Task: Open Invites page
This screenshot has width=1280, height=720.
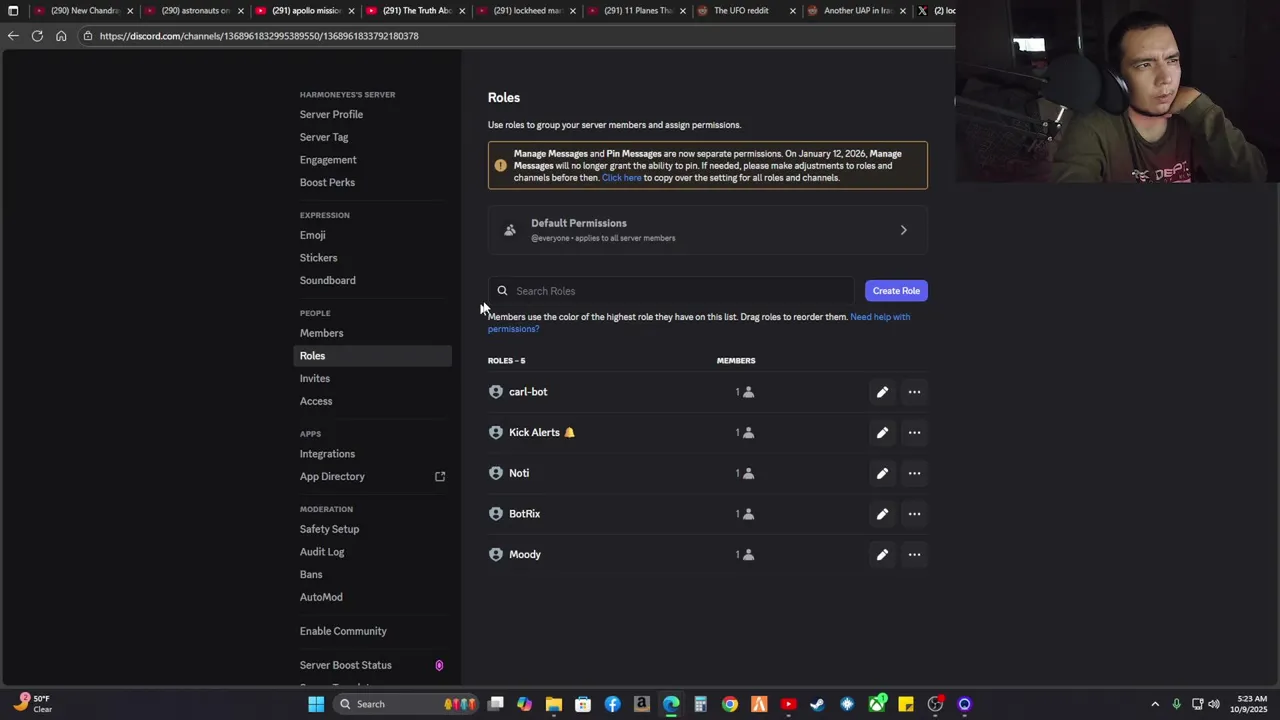Action: pos(314,379)
